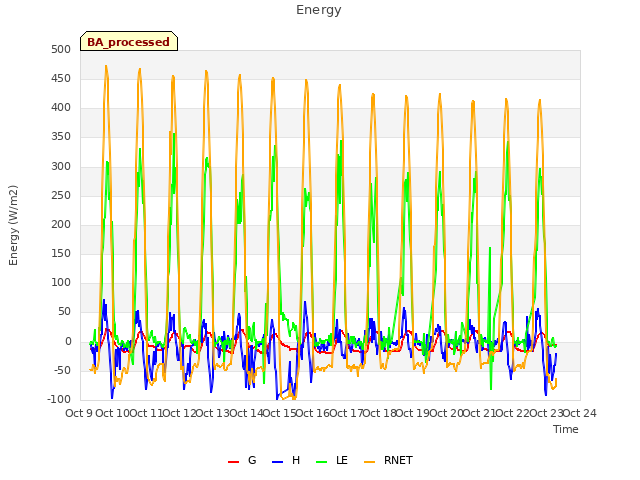Click the 0 y-axis tick label

(x=68, y=341)
